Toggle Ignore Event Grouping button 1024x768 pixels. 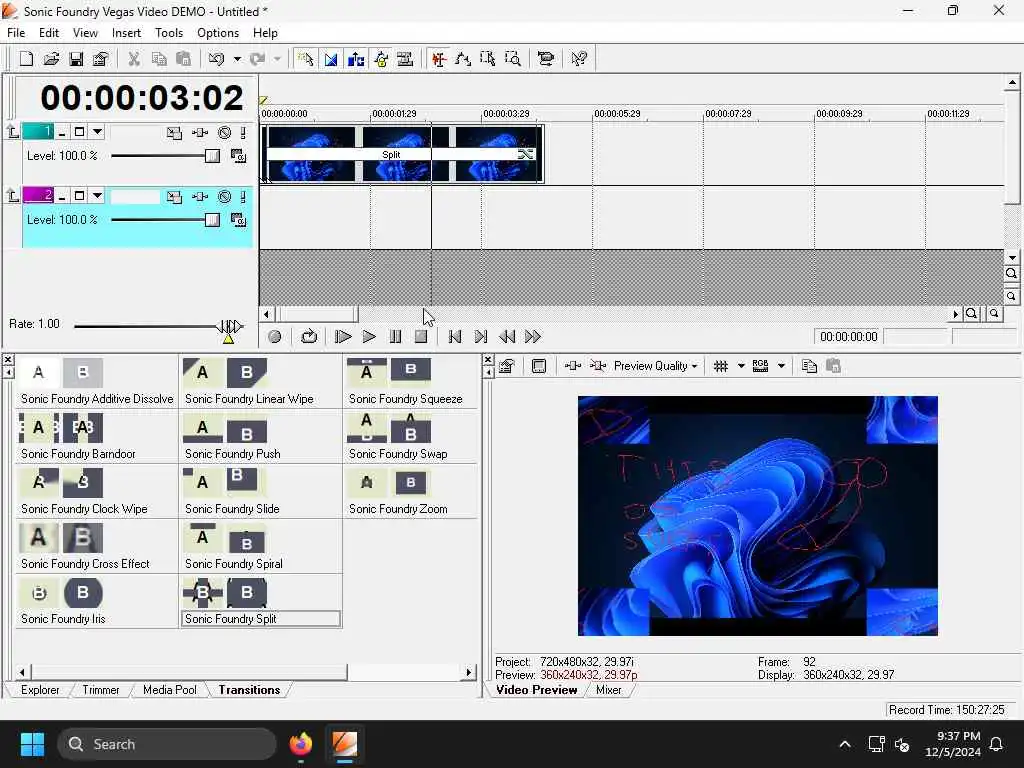click(405, 59)
